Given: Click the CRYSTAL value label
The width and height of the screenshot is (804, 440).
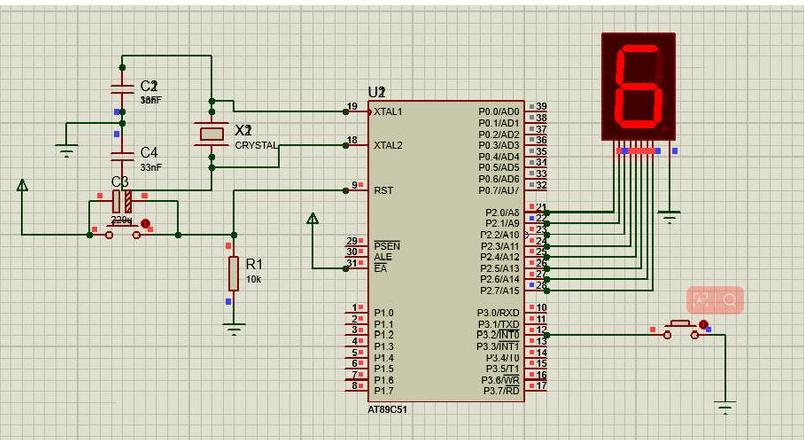Looking at the screenshot, I should 256,145.
